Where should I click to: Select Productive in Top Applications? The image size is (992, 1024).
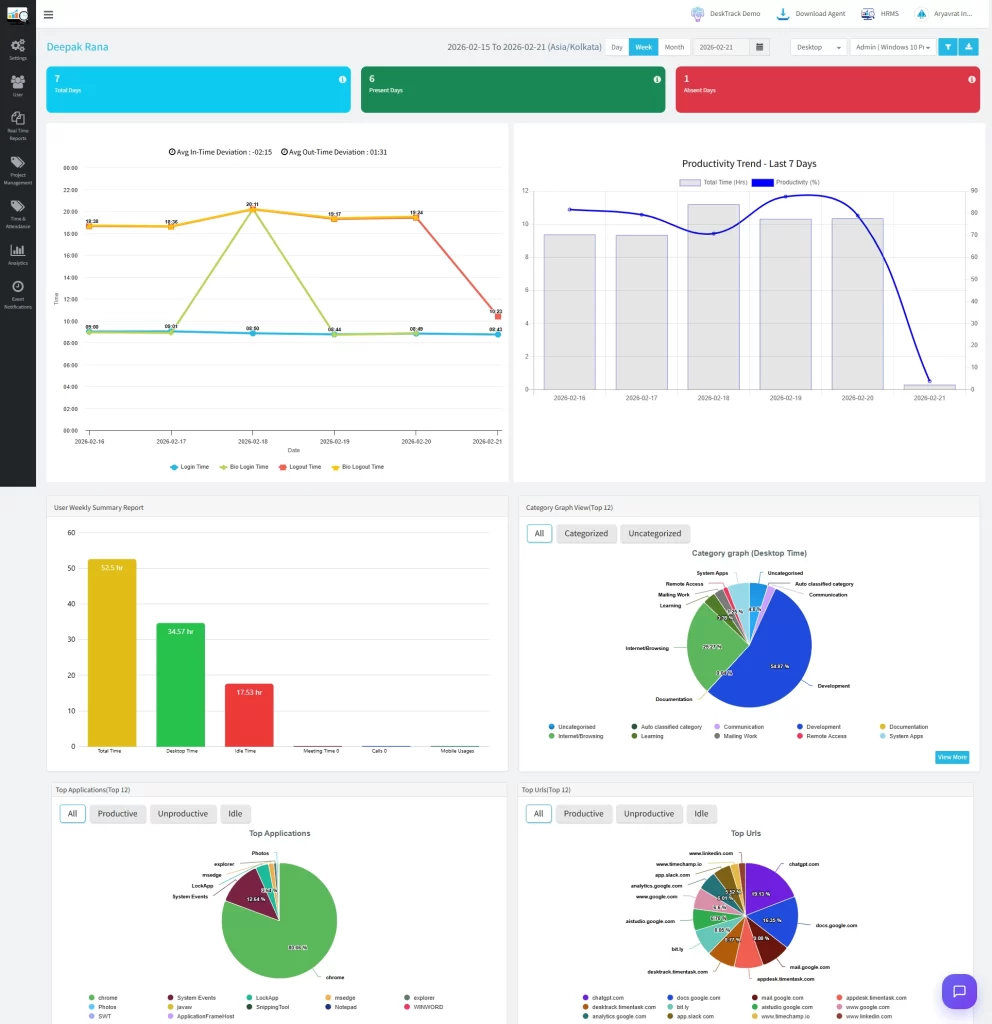118,814
